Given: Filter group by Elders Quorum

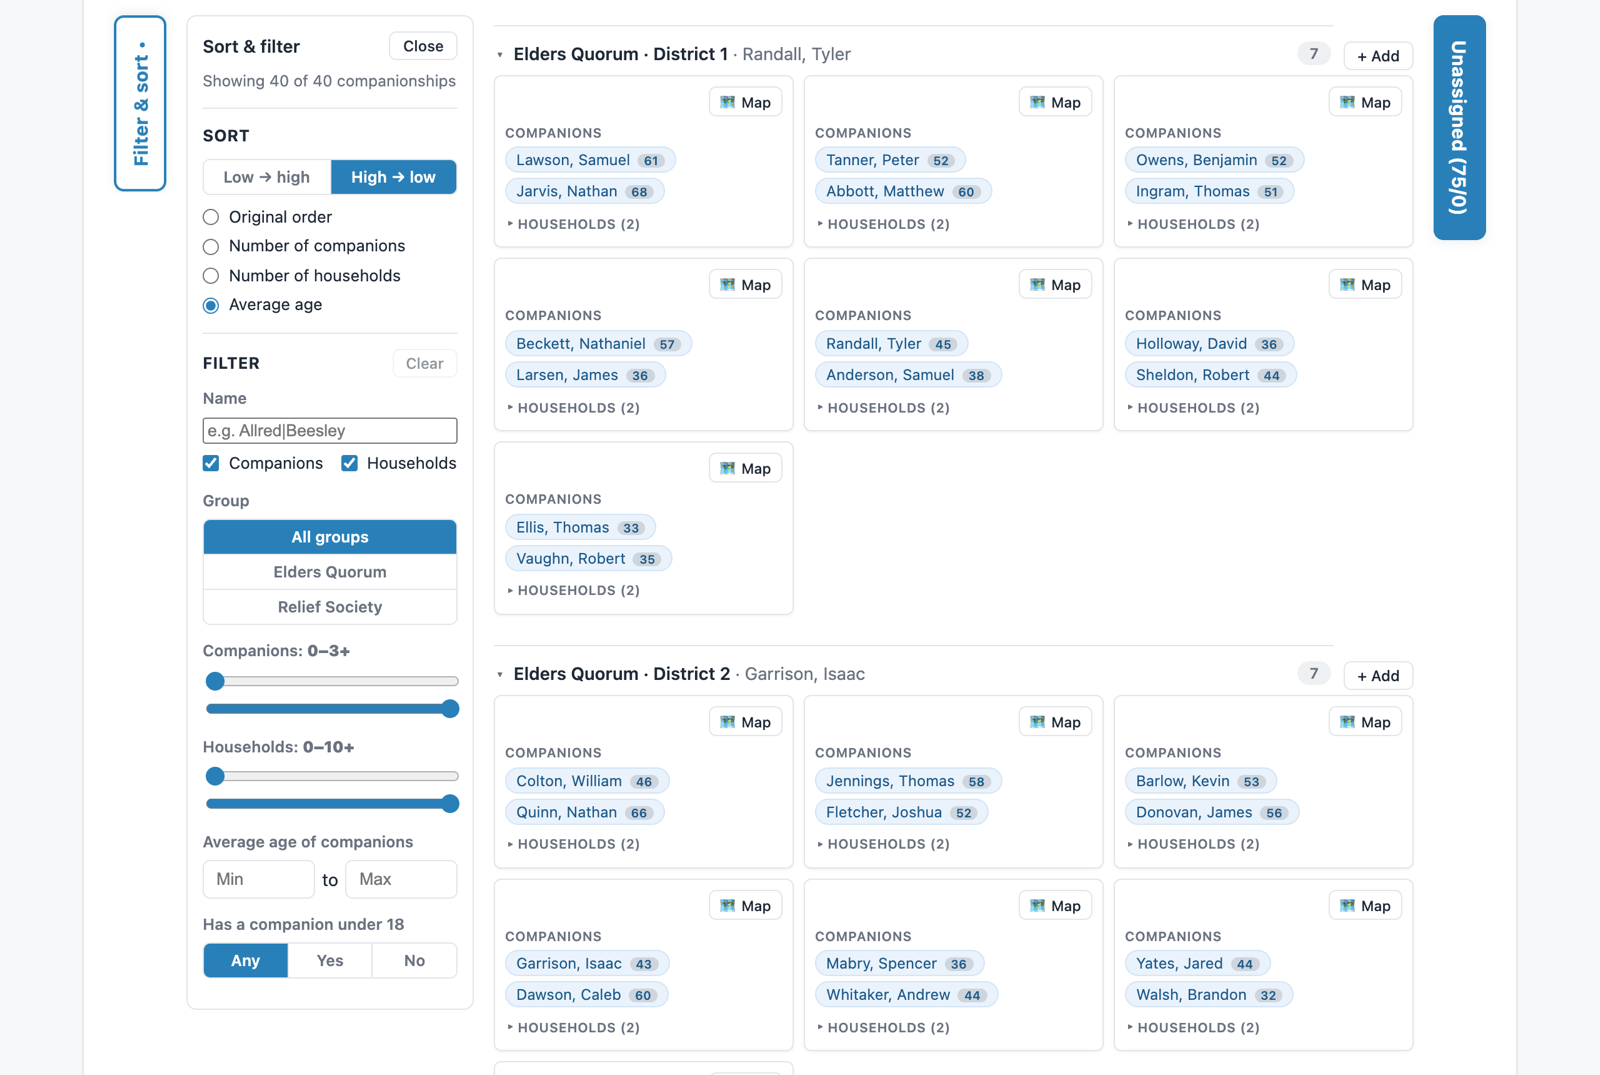Looking at the screenshot, I should (330, 572).
